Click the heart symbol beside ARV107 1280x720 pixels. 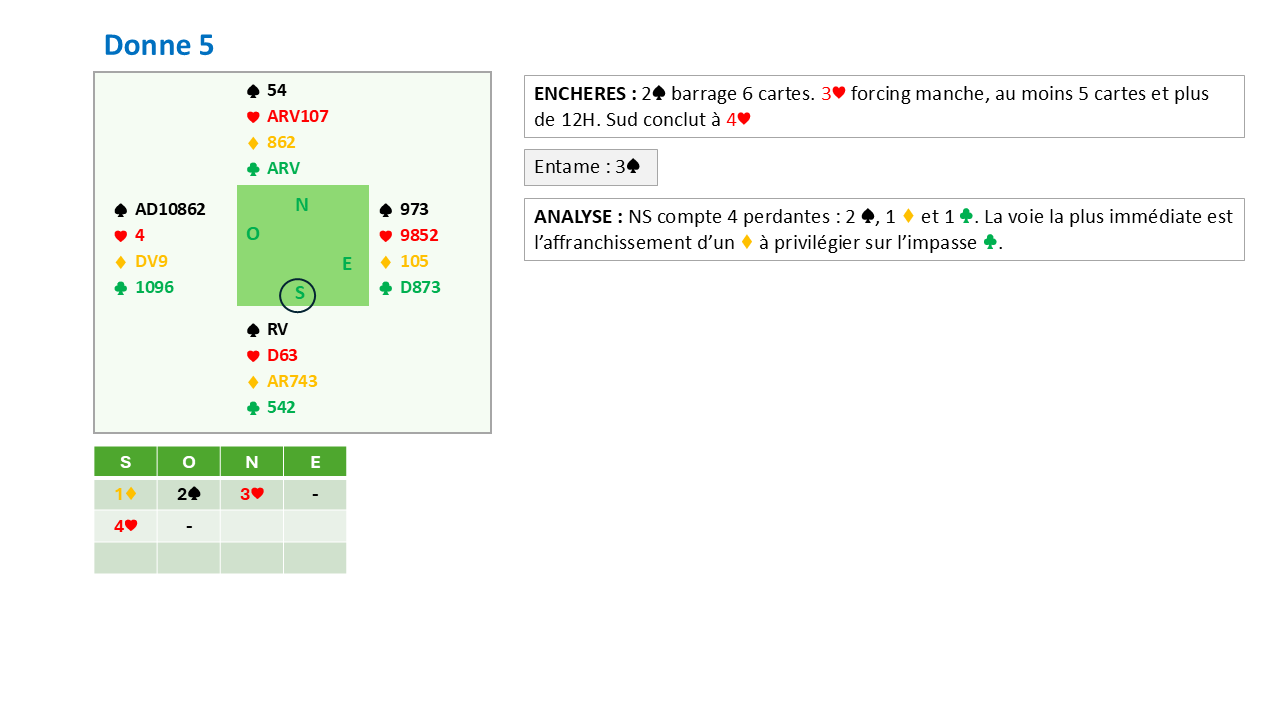(x=253, y=117)
